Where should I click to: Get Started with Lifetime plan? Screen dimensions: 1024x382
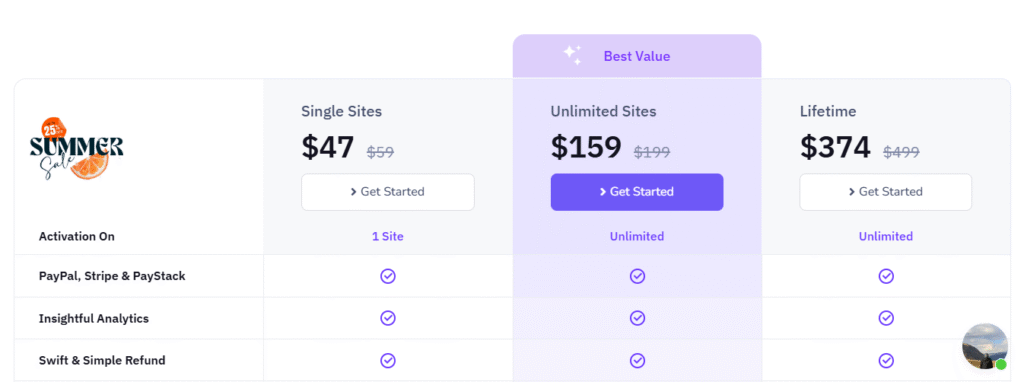pyautogui.click(x=886, y=192)
